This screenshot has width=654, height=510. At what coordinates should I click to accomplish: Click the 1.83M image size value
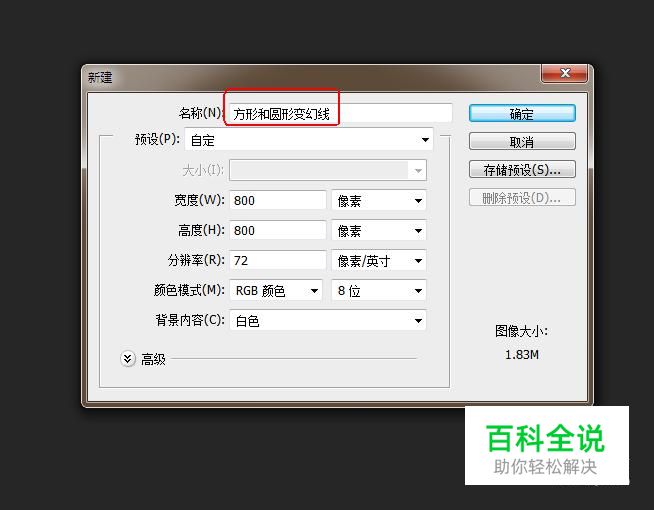pos(522,355)
